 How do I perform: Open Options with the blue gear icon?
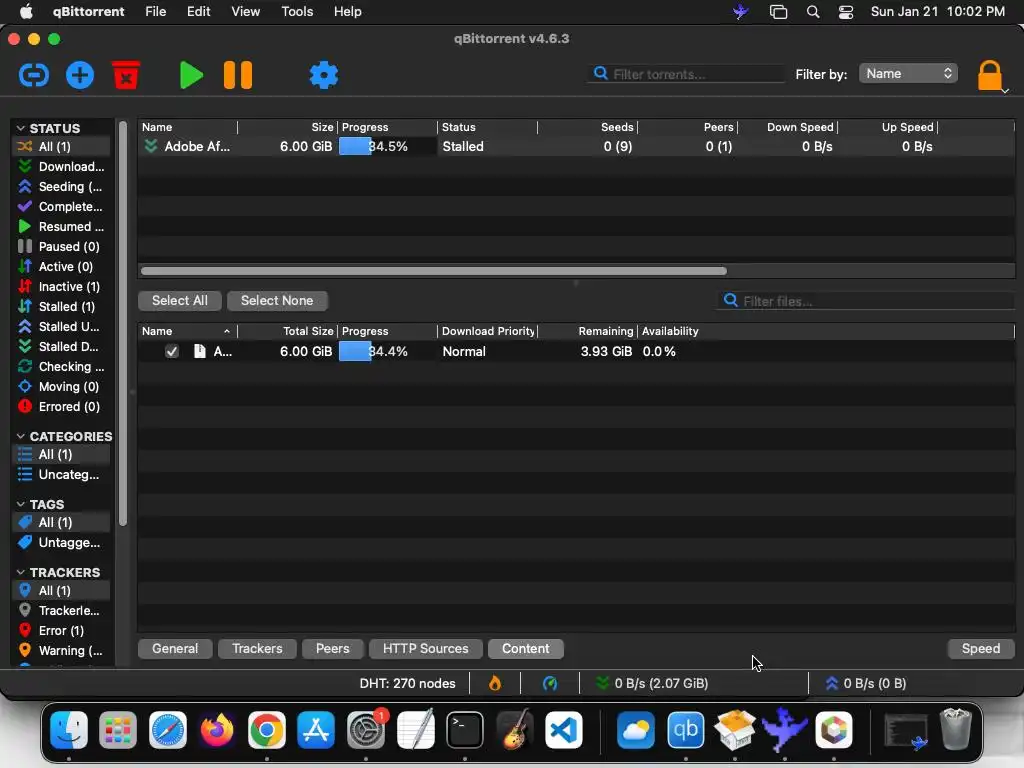click(324, 75)
